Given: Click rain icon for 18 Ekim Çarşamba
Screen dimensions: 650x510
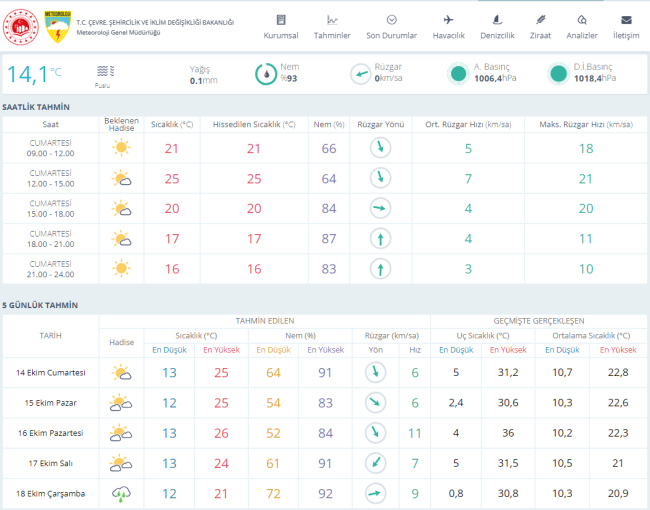Looking at the screenshot, I should 121,493.
